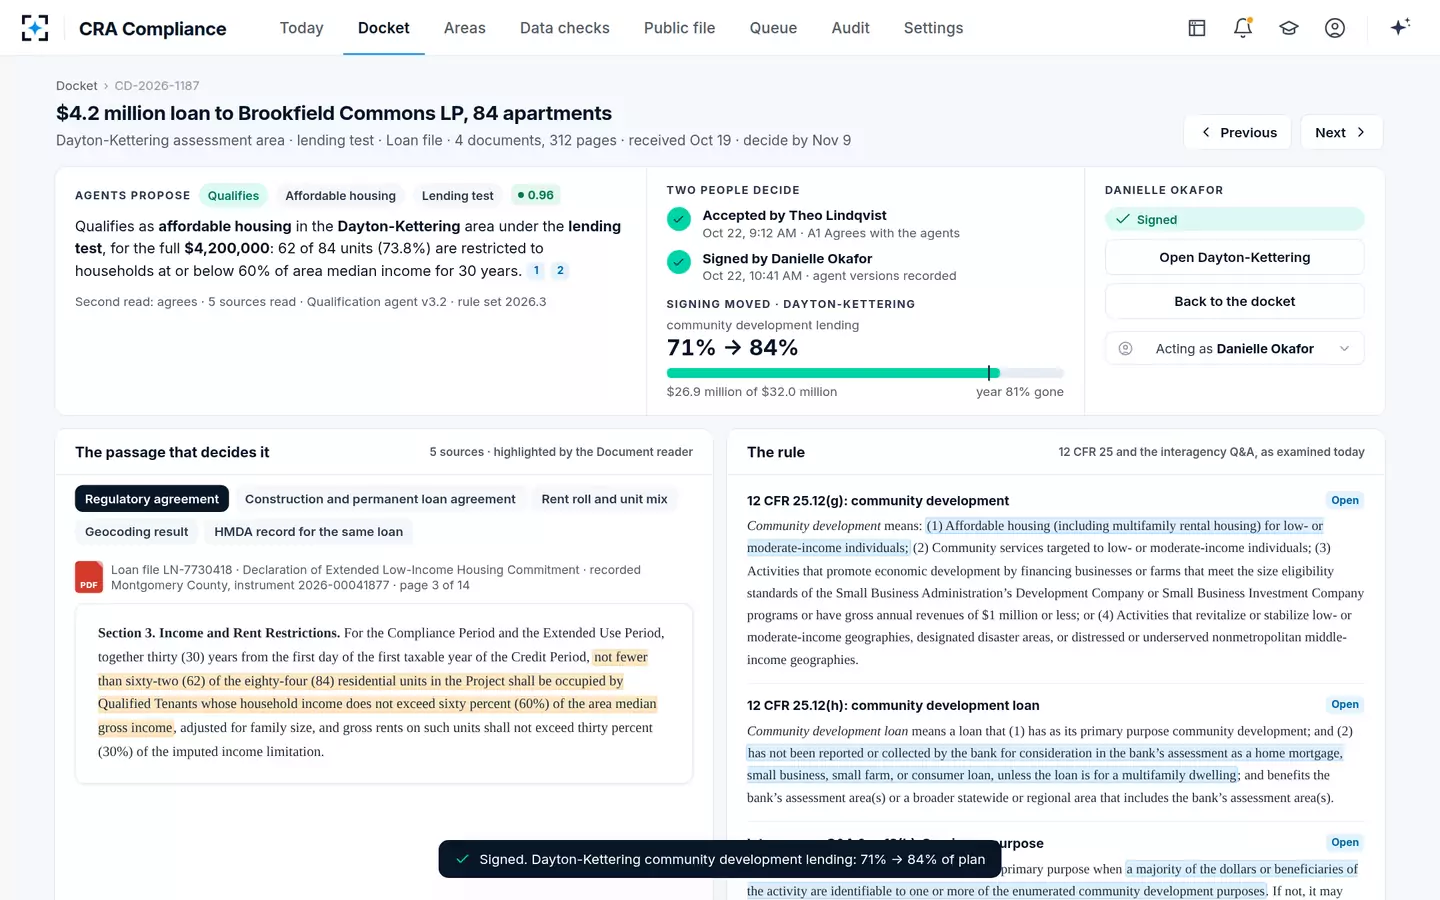Screen dimensions: 1440x900
Task: Go to the Next docket item
Action: tap(1342, 132)
